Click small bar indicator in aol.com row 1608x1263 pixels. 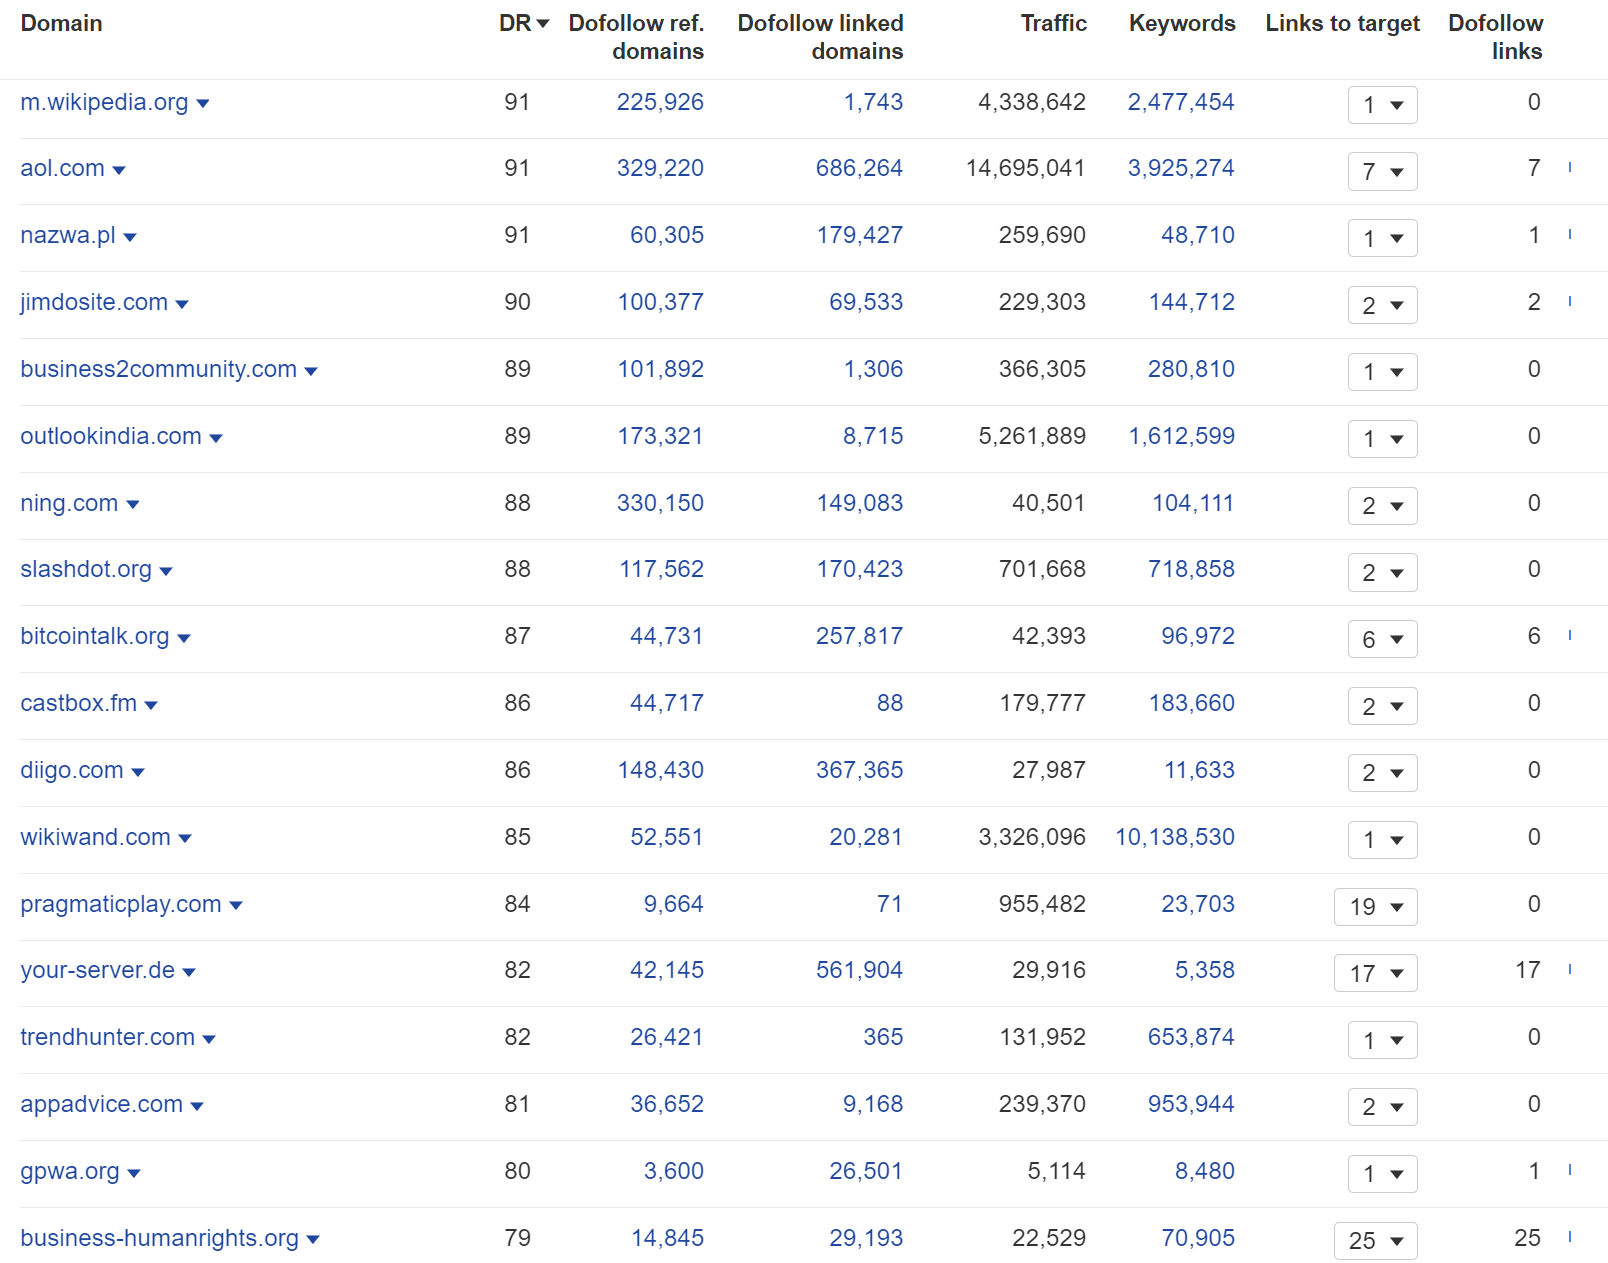point(1570,167)
